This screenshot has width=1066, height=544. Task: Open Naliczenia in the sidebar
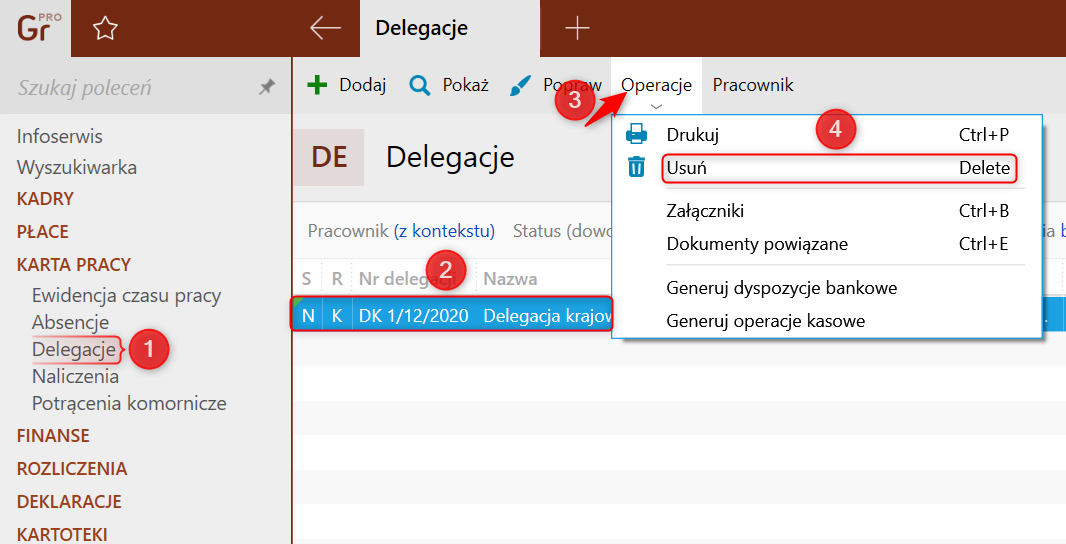(x=75, y=376)
